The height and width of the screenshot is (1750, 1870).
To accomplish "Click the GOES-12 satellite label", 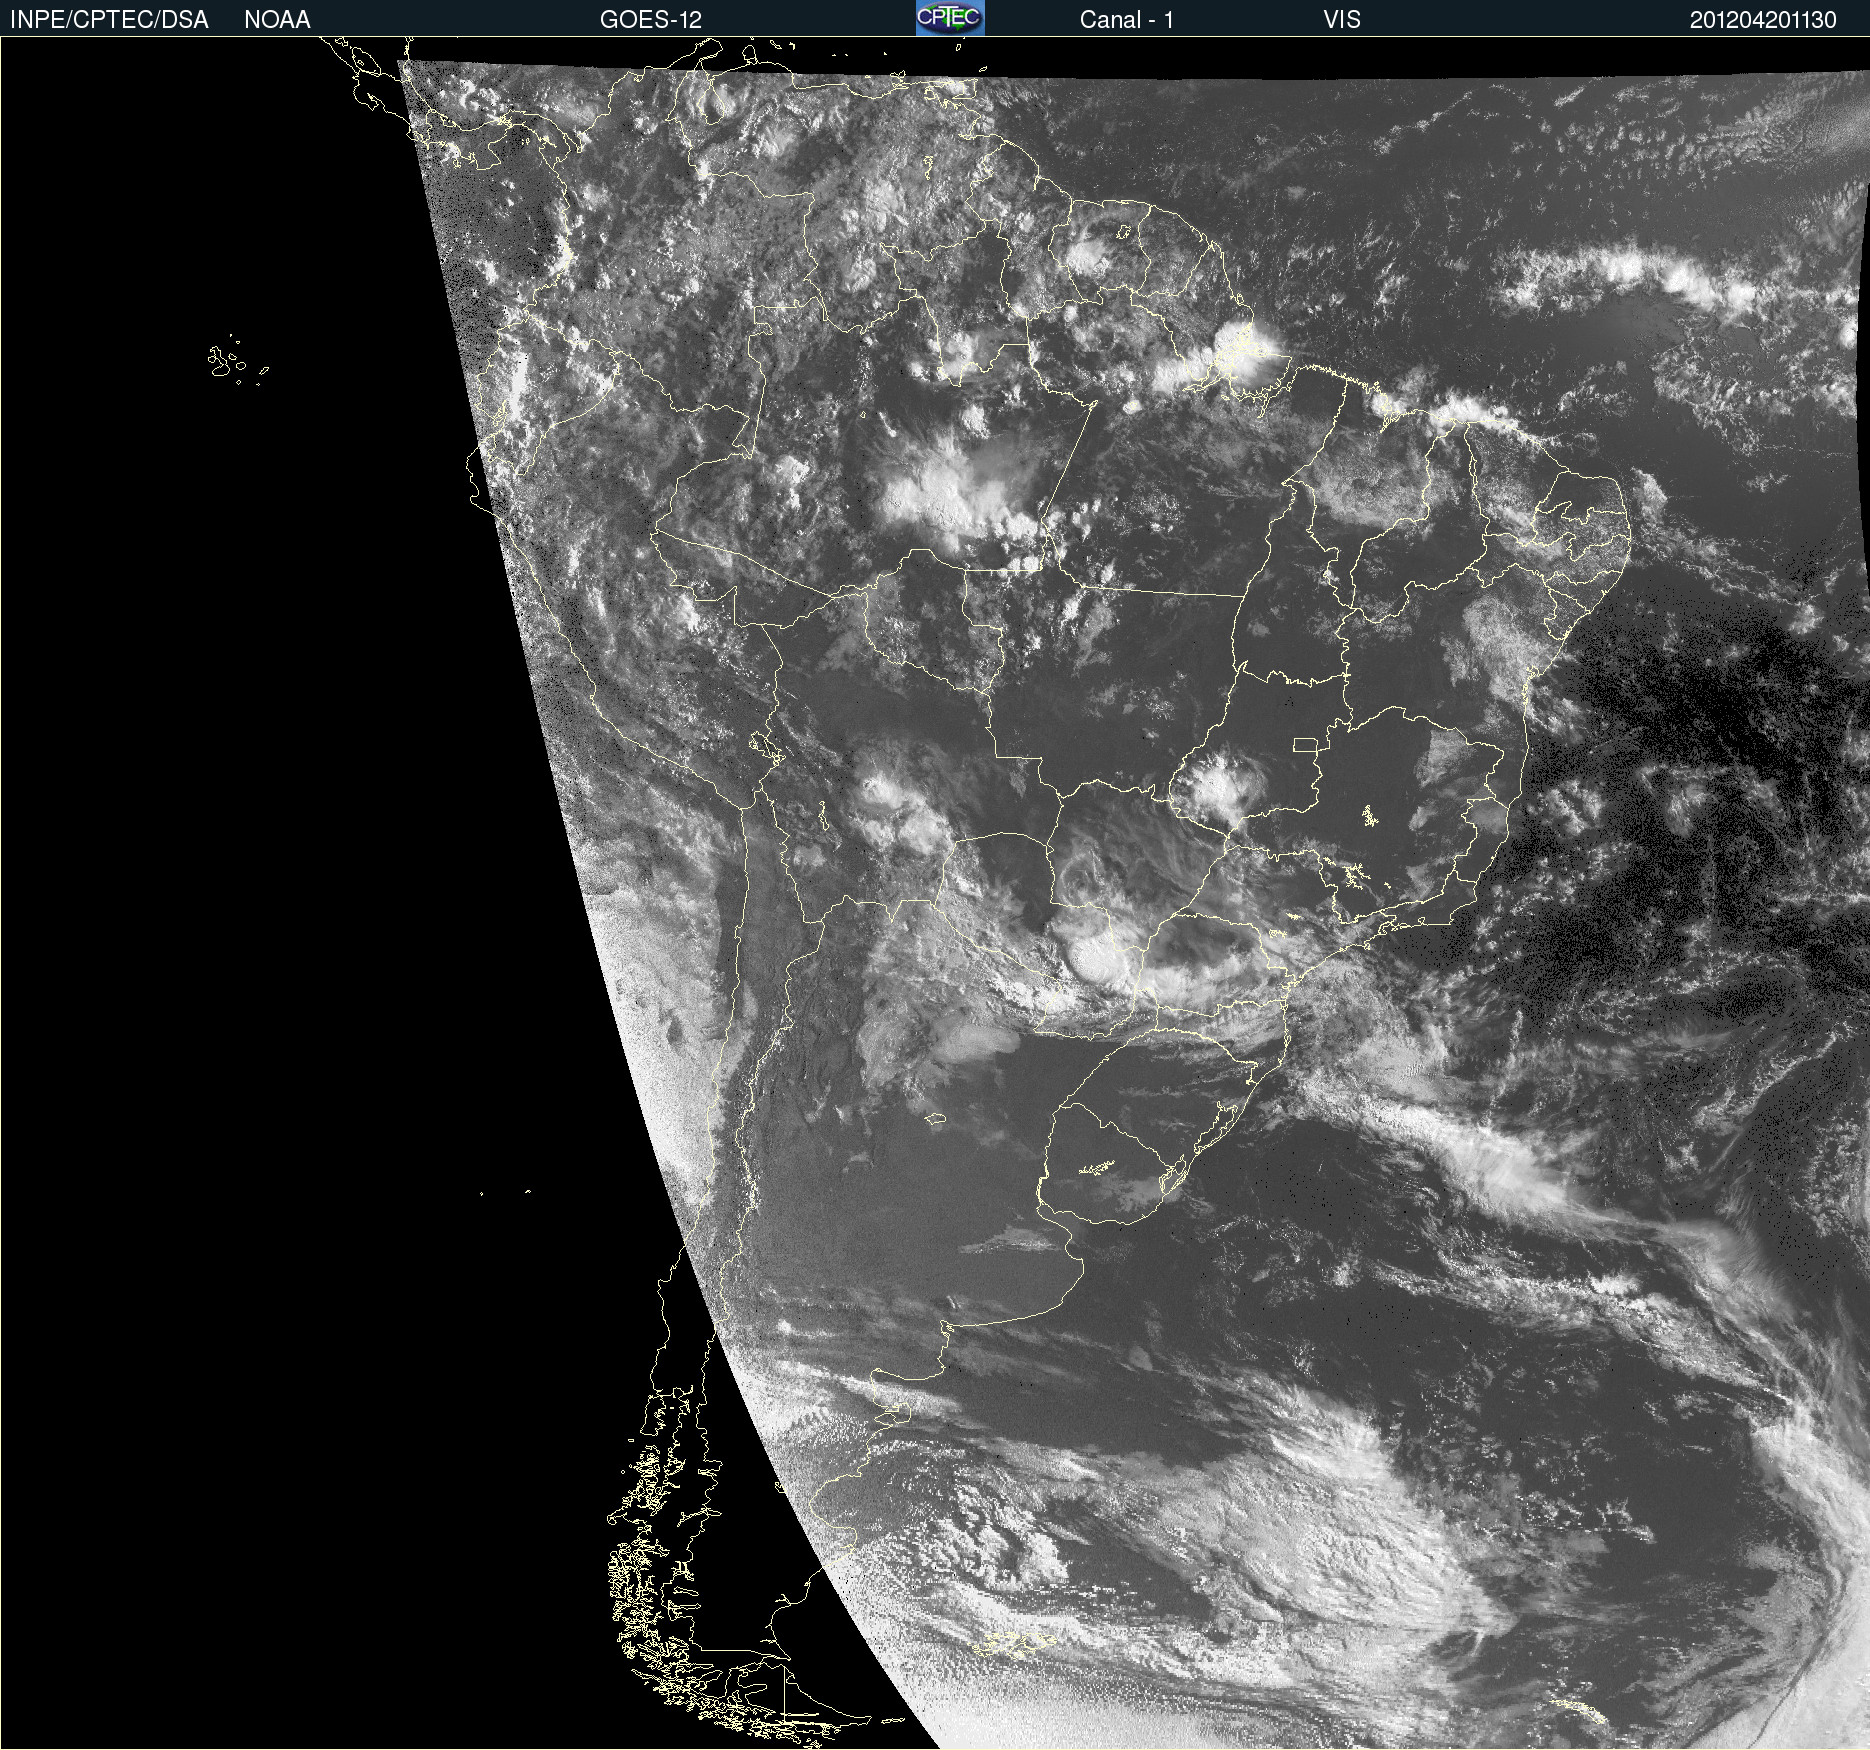I will (x=651, y=20).
